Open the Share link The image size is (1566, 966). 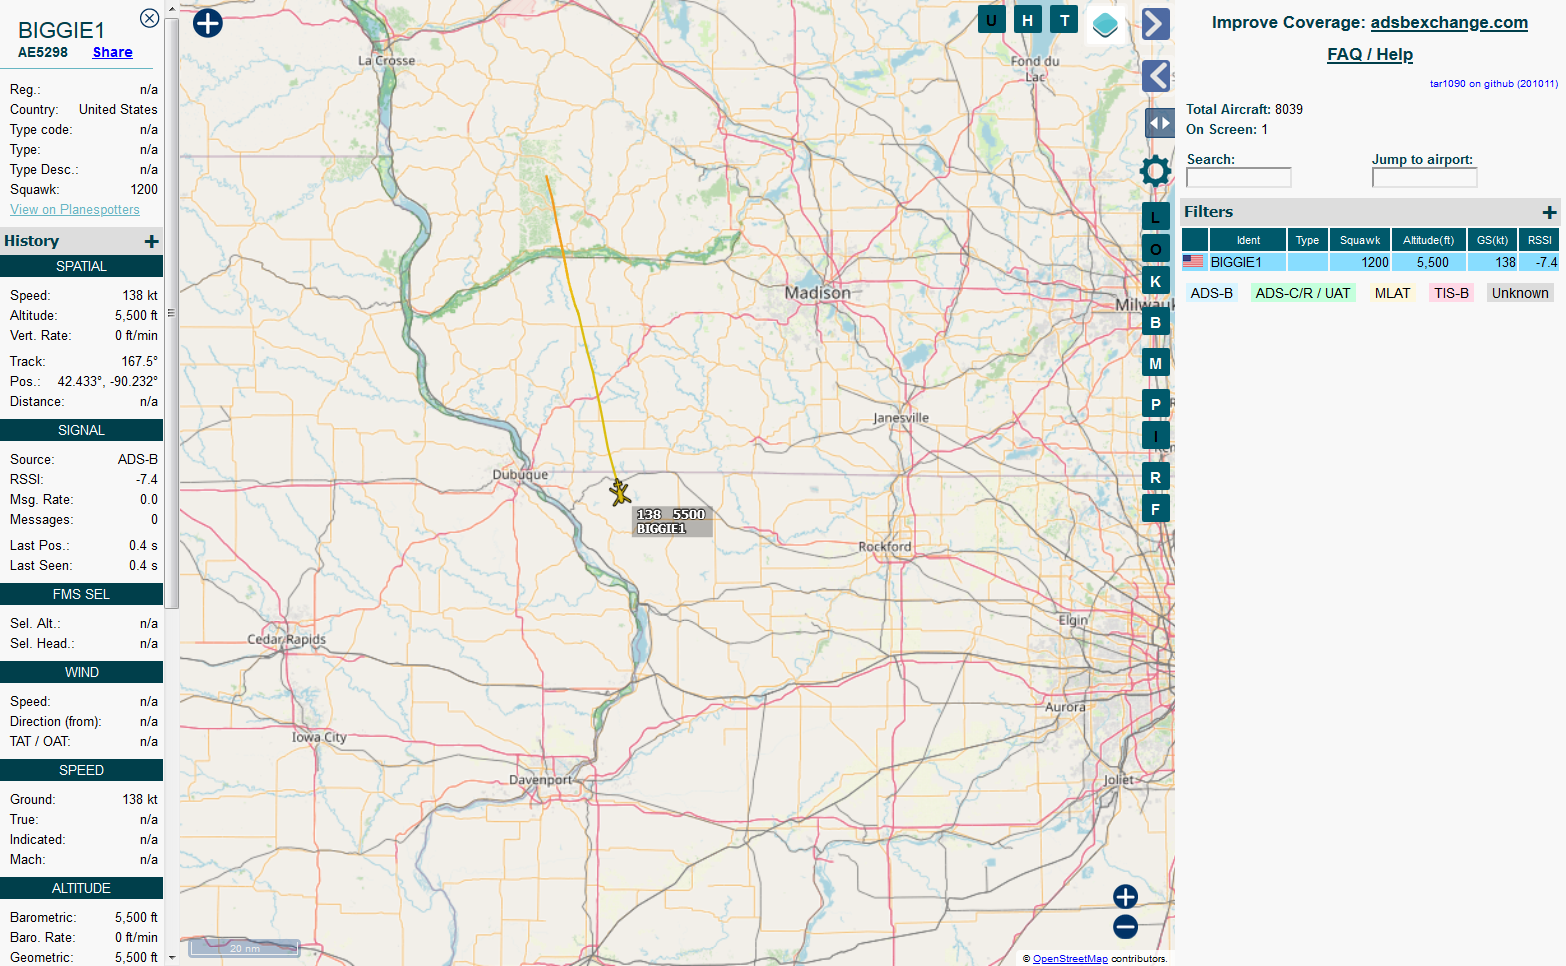click(112, 52)
